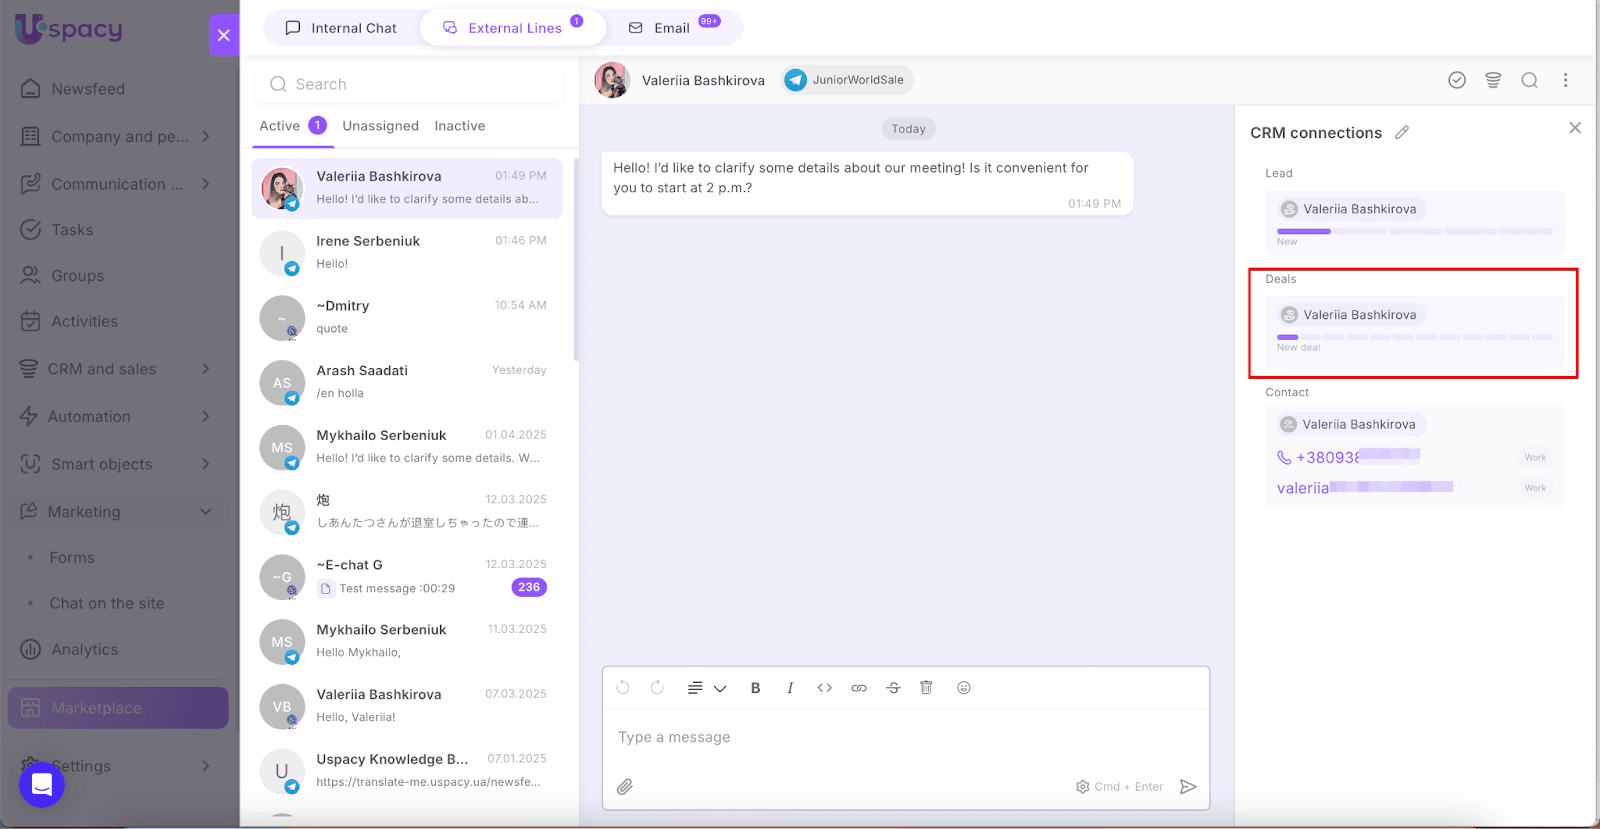This screenshot has width=1600, height=829.
Task: Click the checkmark icon in chat header
Action: [1457, 80]
